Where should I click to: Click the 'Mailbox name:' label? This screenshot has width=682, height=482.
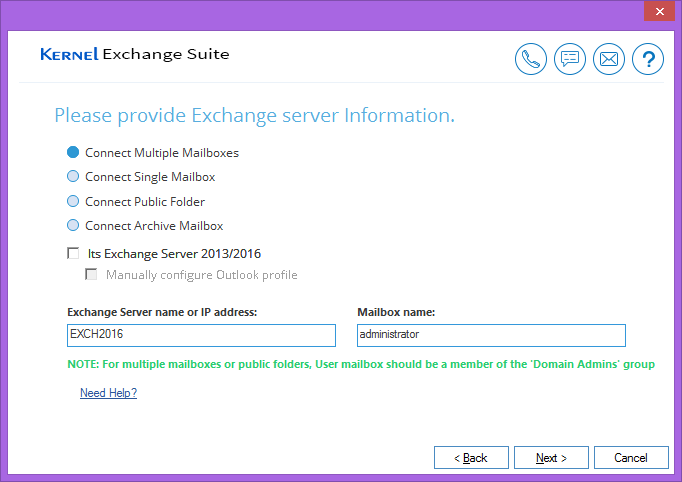click(x=396, y=312)
